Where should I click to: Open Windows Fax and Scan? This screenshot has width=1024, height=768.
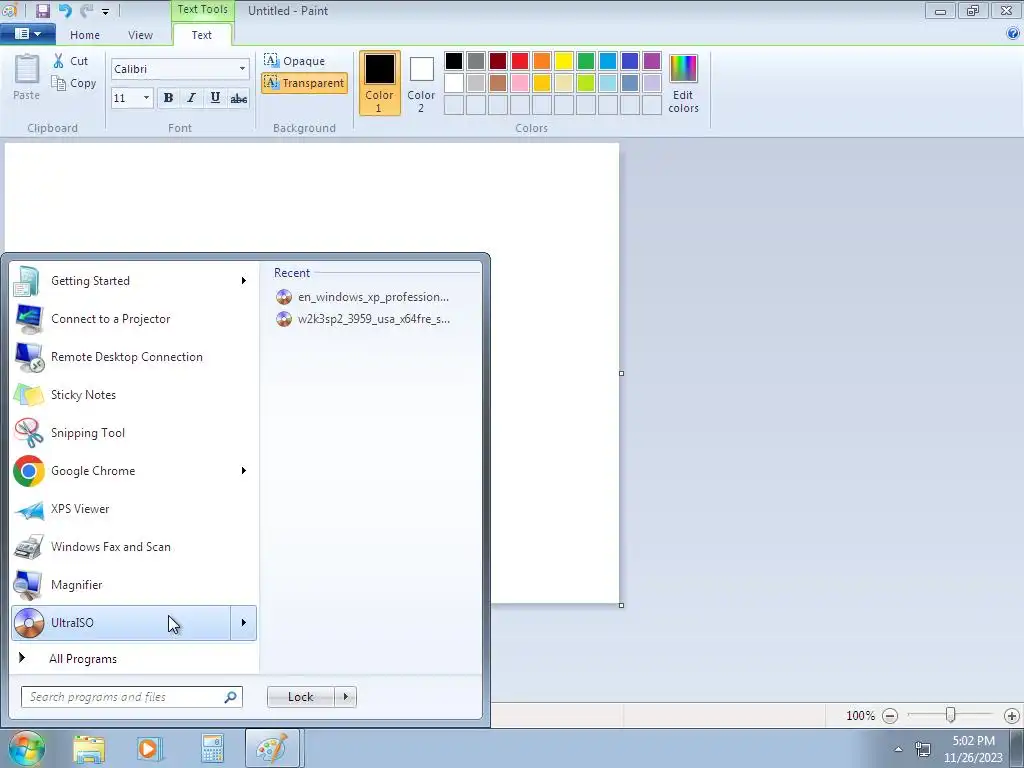[x=134, y=547]
